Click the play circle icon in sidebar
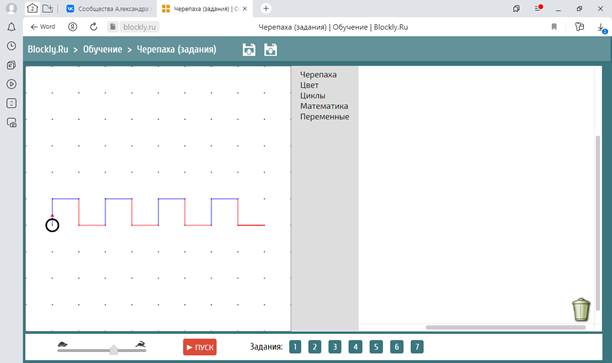612x363 pixels. pyautogui.click(x=11, y=84)
